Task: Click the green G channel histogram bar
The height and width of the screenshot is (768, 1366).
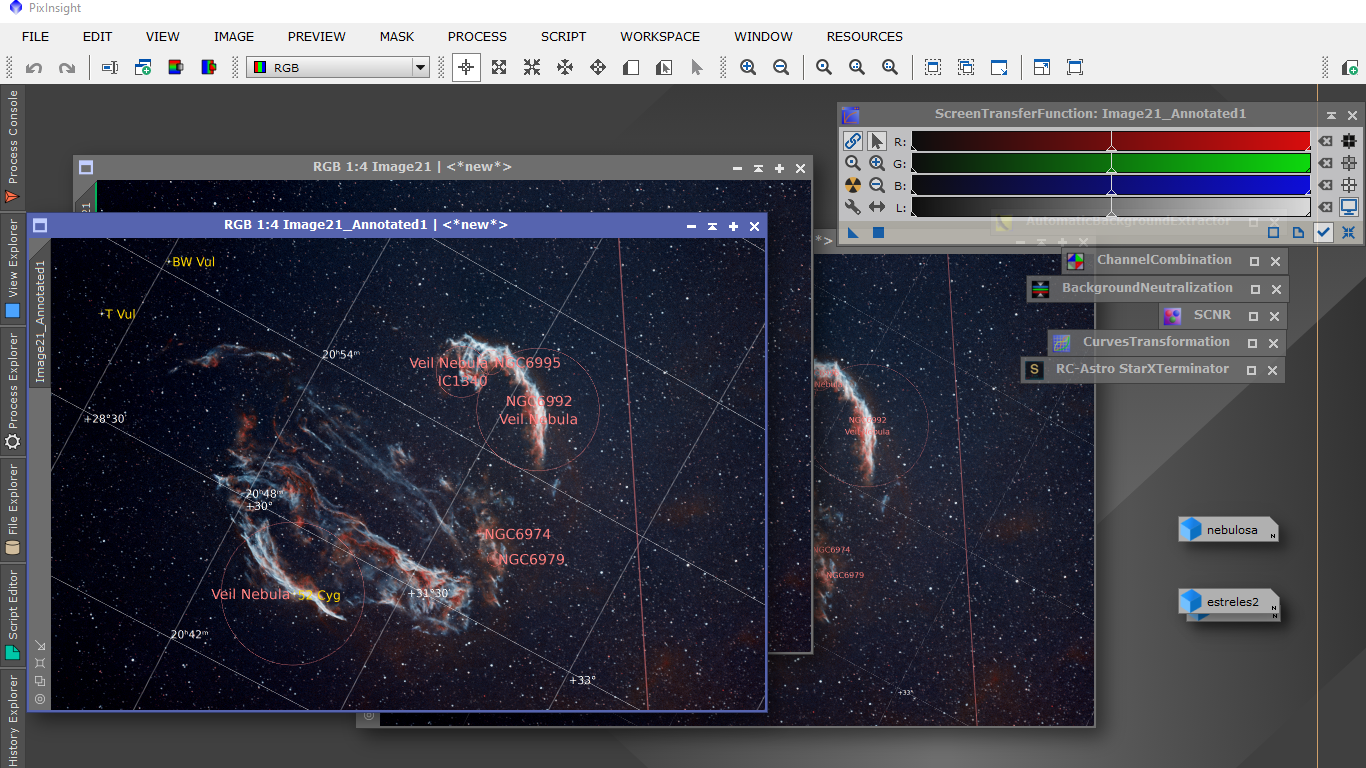Action: tap(1110, 163)
